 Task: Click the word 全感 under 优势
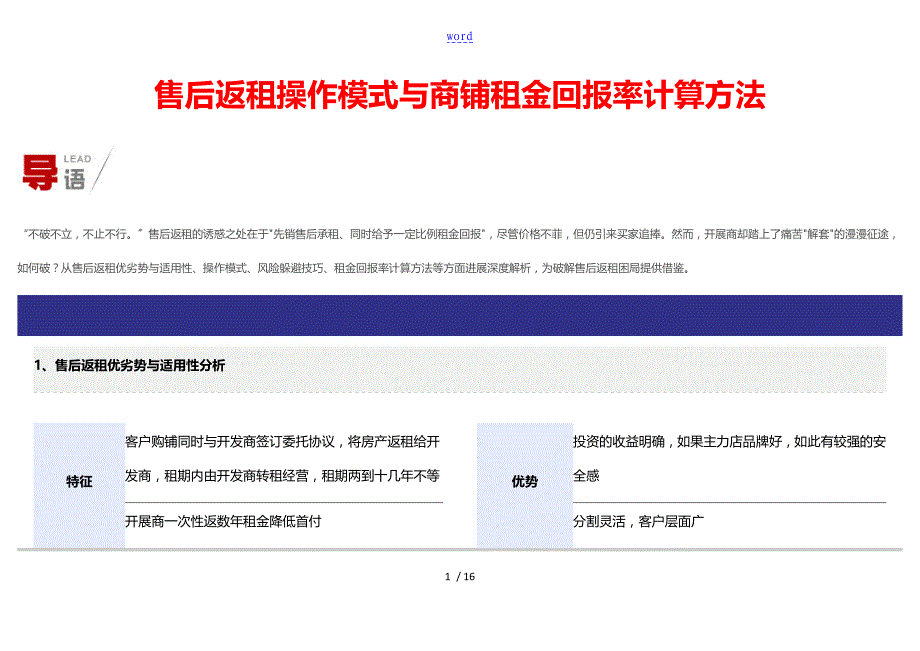click(586, 476)
